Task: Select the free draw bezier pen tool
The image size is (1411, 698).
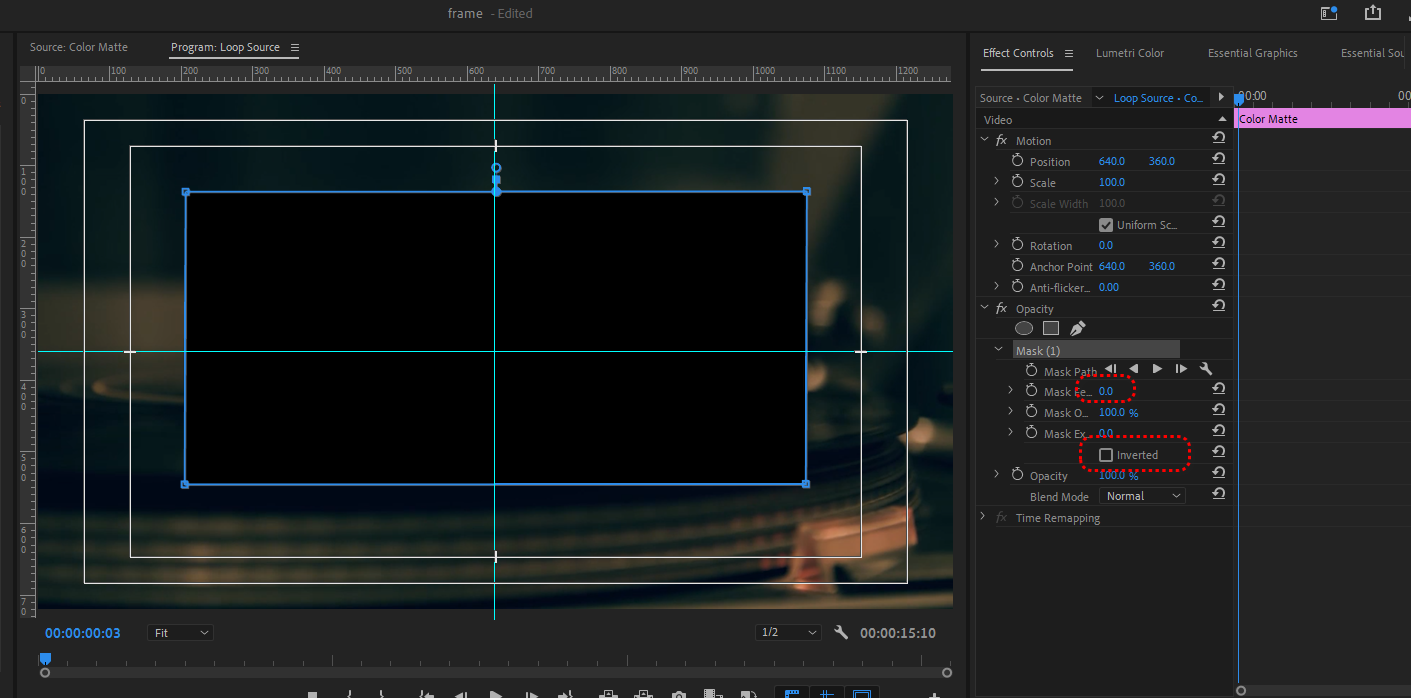Action: pyautogui.click(x=1077, y=328)
